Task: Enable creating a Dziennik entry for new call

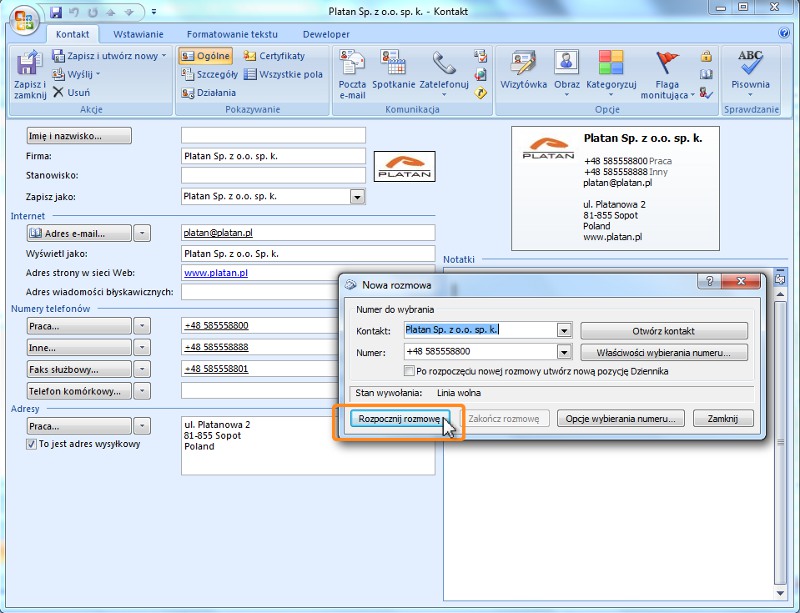Action: pos(409,371)
